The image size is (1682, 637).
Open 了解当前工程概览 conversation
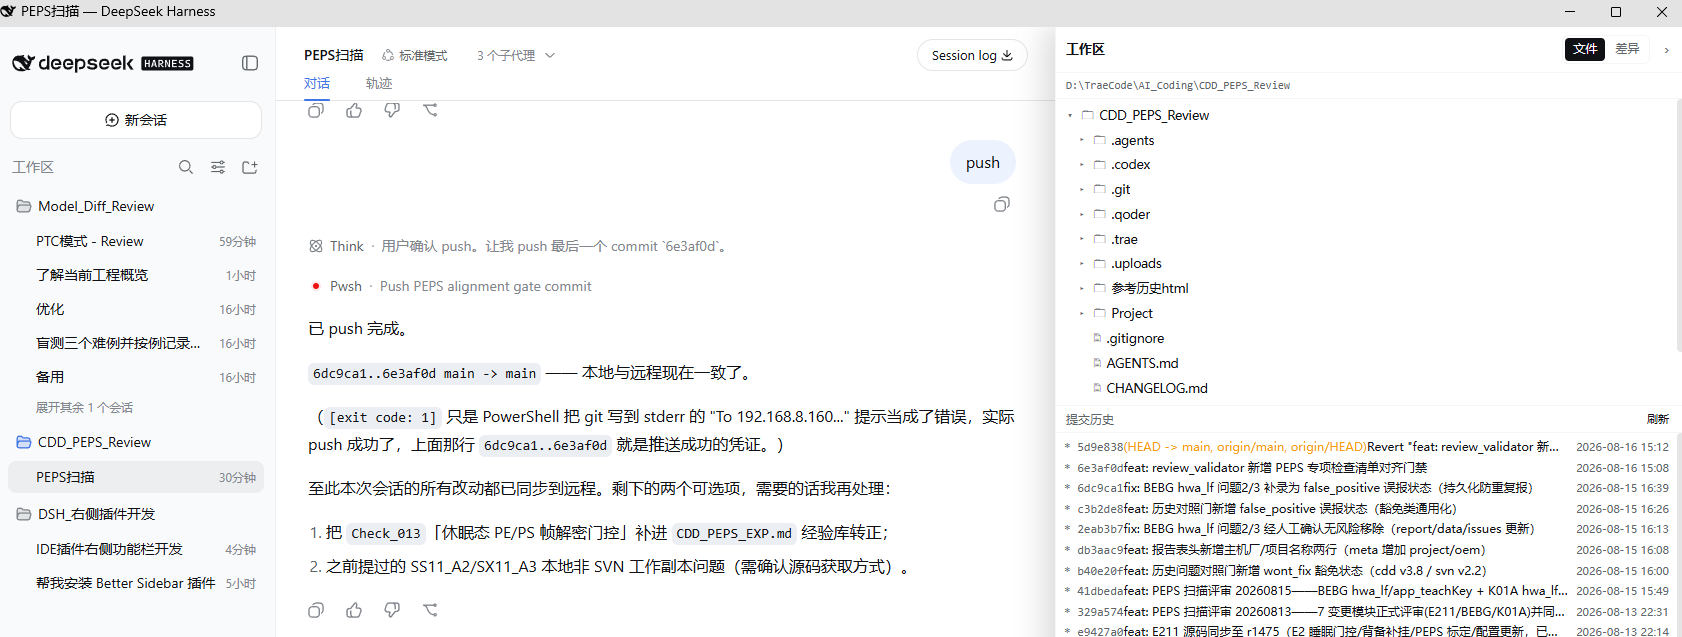point(137,275)
